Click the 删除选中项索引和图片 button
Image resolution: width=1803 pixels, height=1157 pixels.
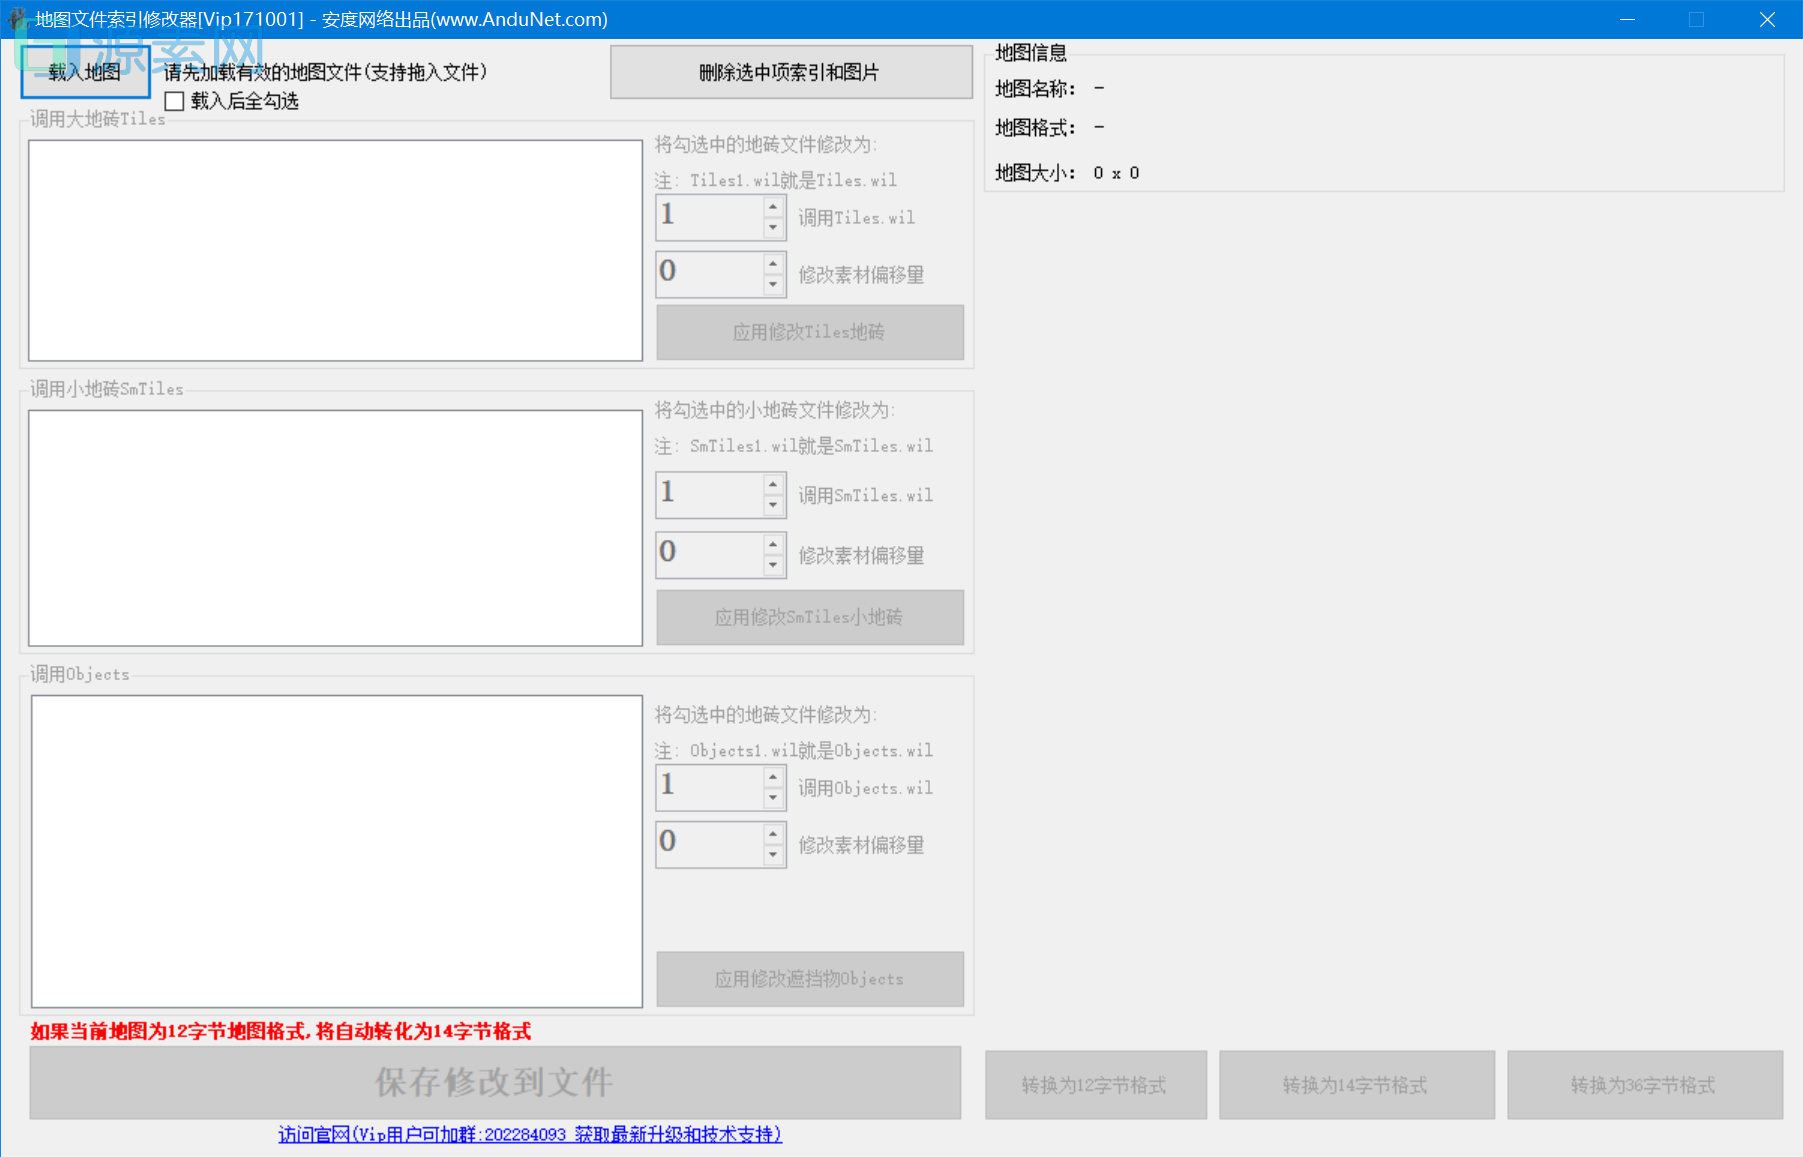791,71
